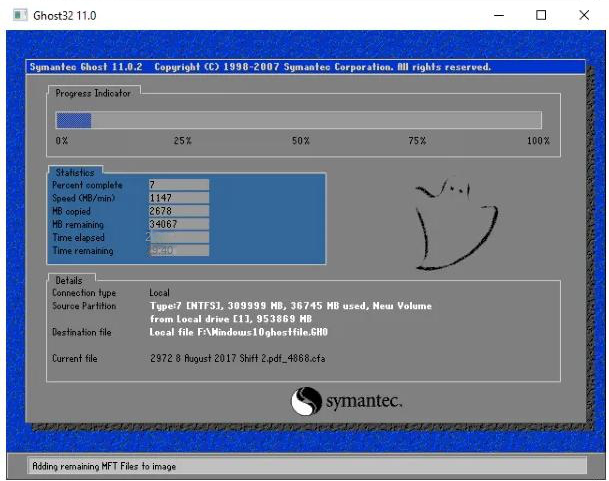This screenshot has height=481, width=609.
Task: Select the MB remaining value field
Action: click(177, 224)
